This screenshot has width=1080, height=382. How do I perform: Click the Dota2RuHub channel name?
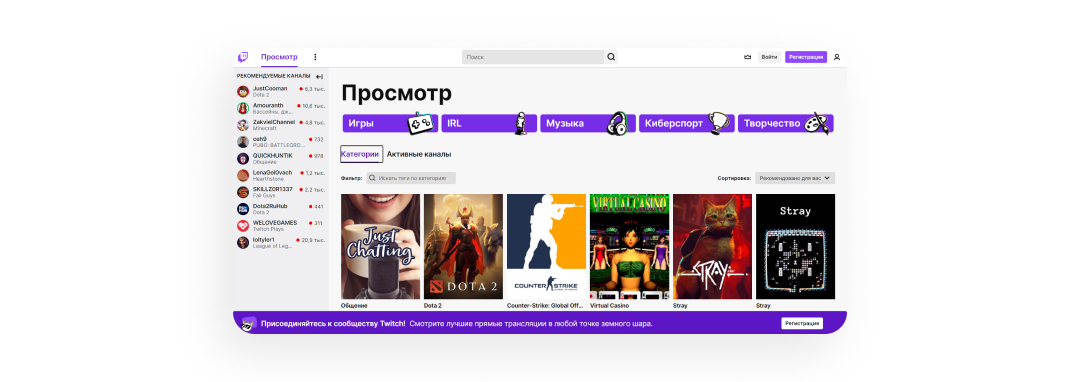tap(270, 206)
